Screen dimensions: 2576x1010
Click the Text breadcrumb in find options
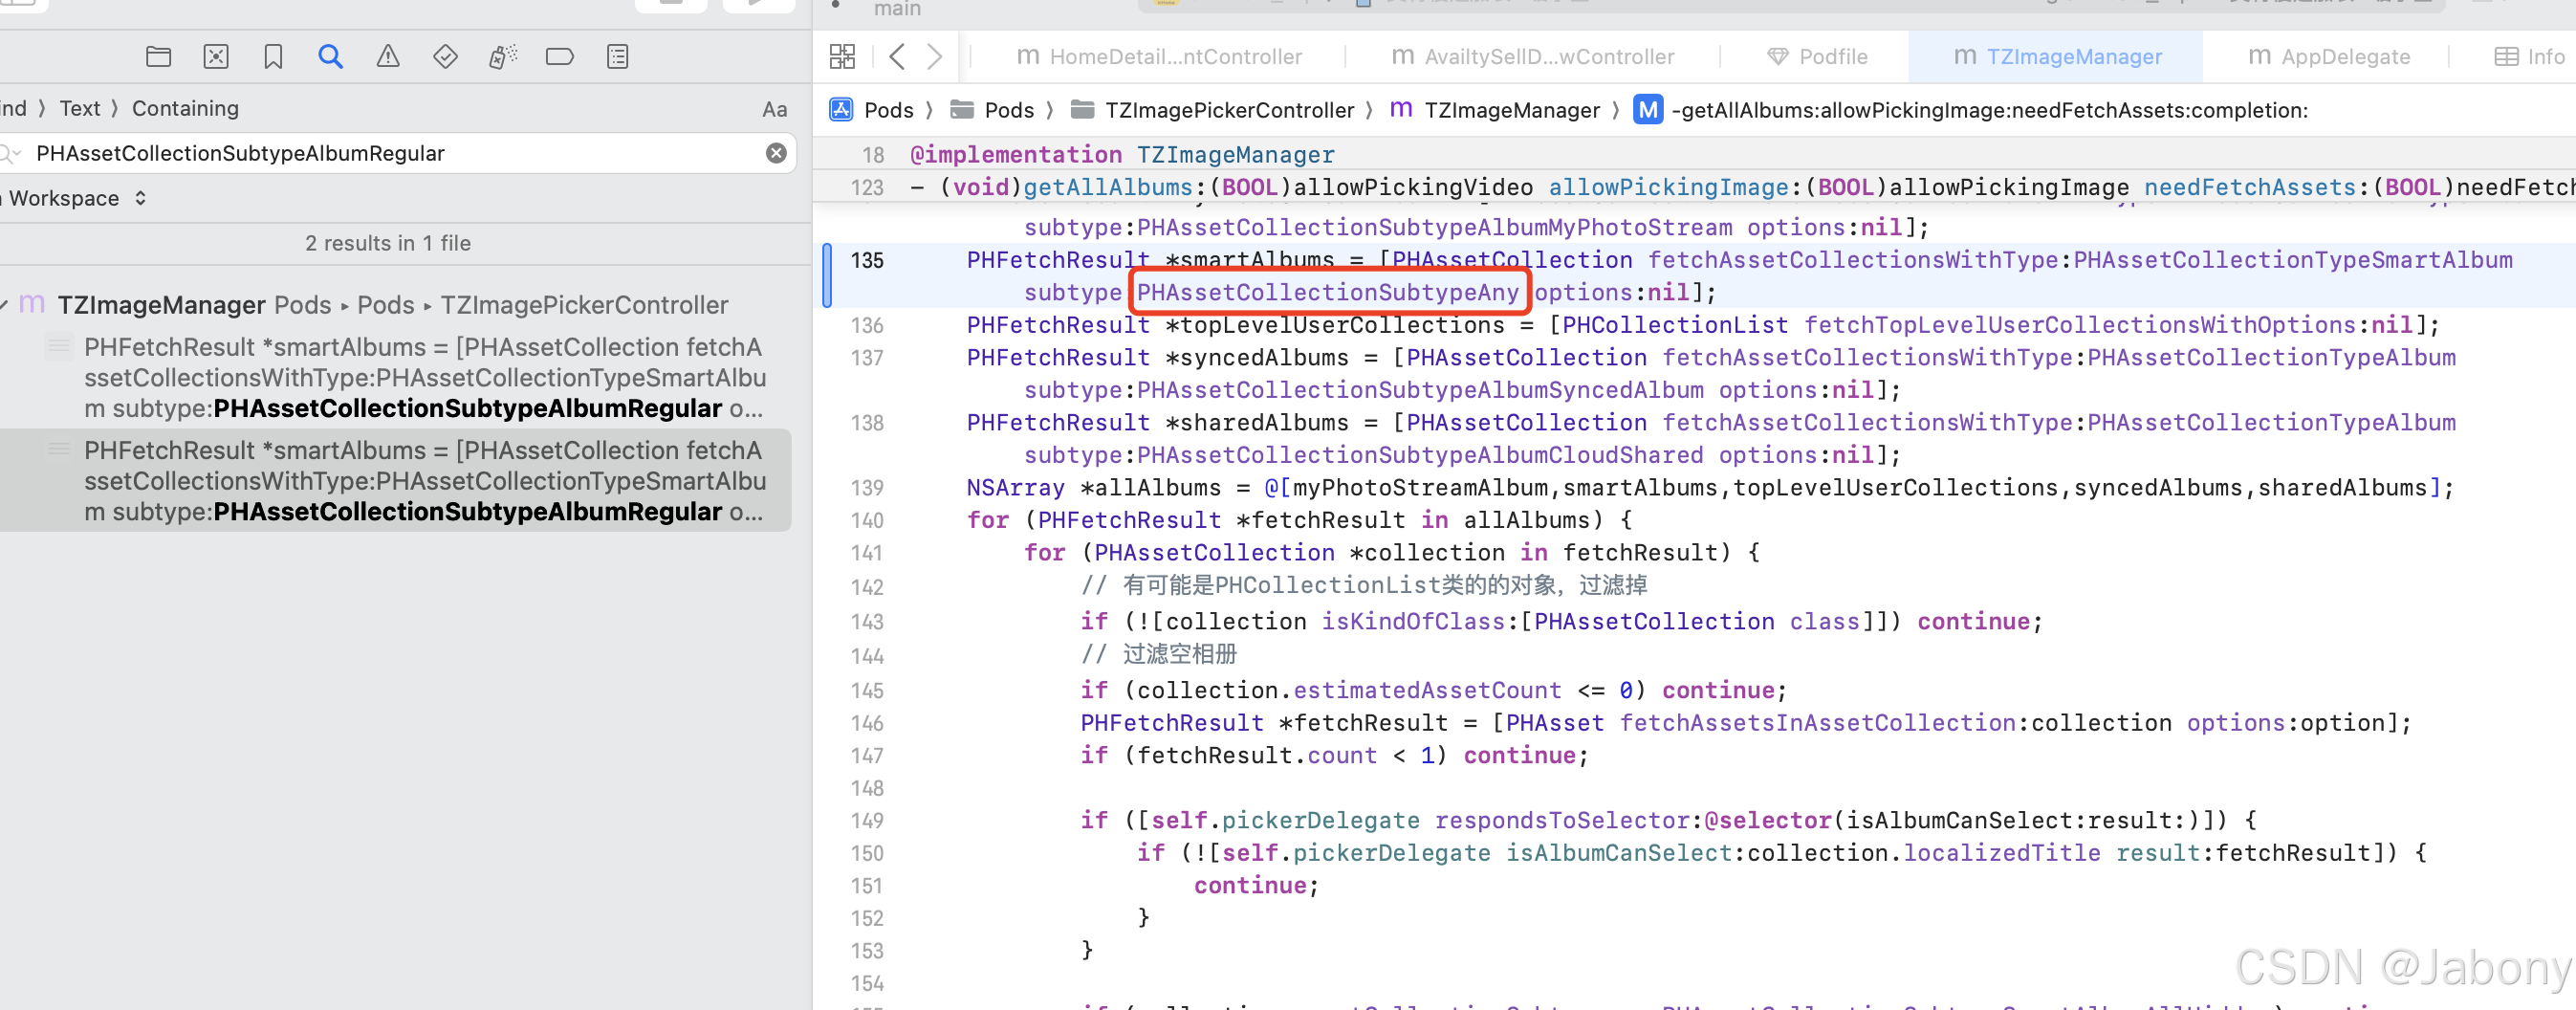[79, 108]
